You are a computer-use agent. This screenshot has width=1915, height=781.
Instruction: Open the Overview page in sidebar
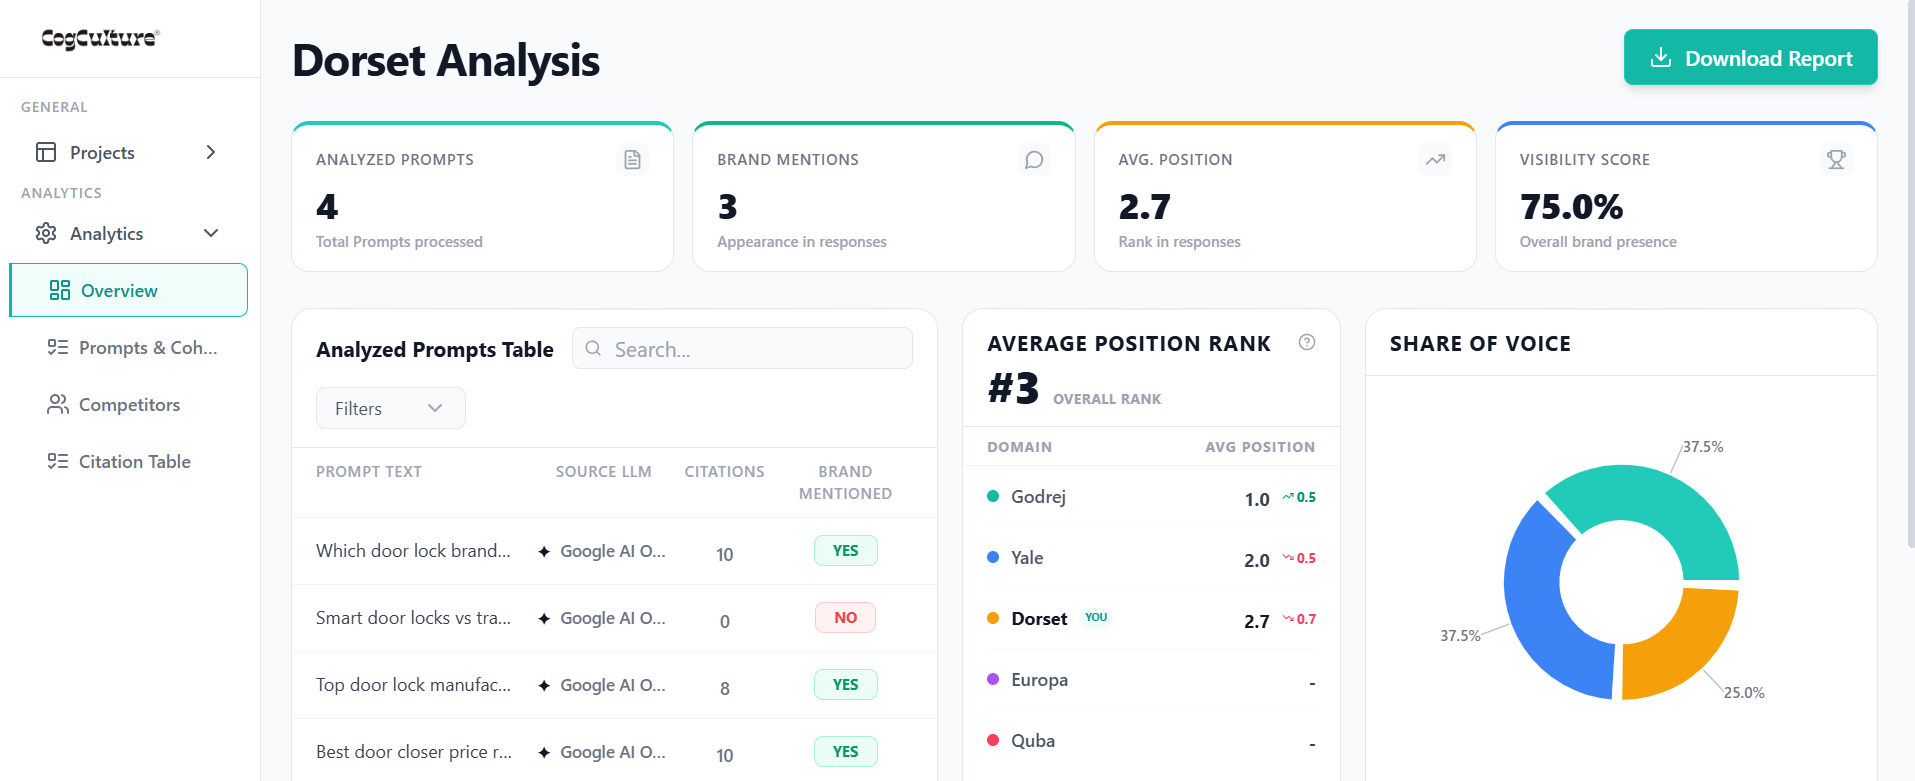pos(128,290)
